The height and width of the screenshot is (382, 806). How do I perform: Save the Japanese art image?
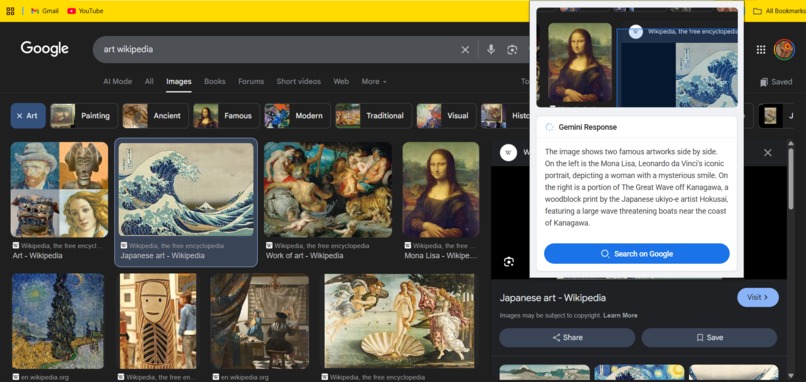click(x=709, y=338)
